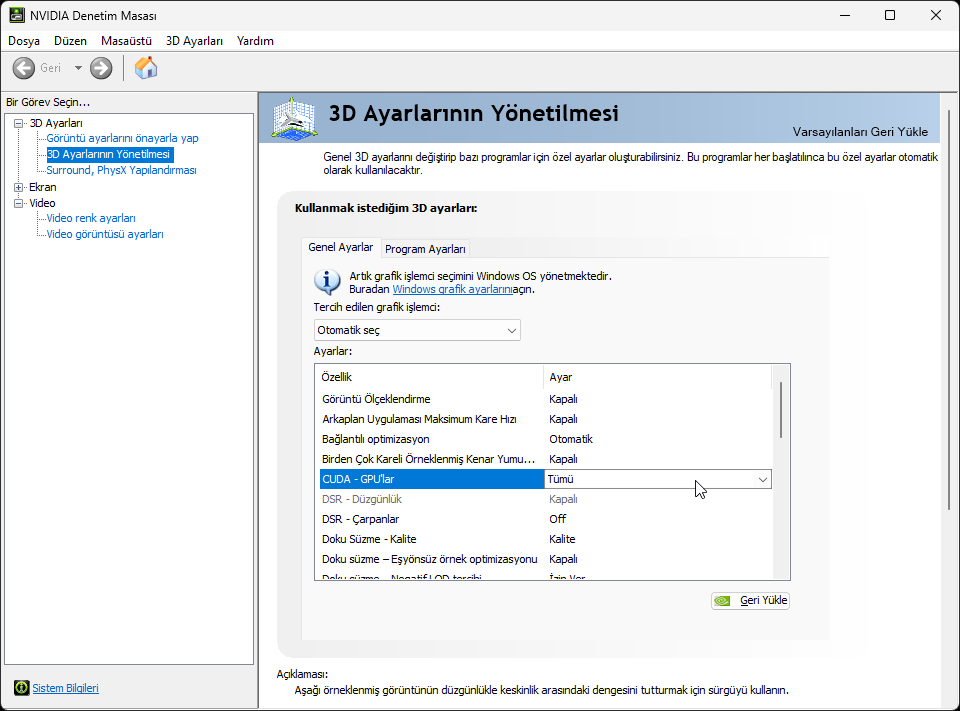The height and width of the screenshot is (711, 960).
Task: Open the 3D Ayarları menu
Action: click(194, 41)
